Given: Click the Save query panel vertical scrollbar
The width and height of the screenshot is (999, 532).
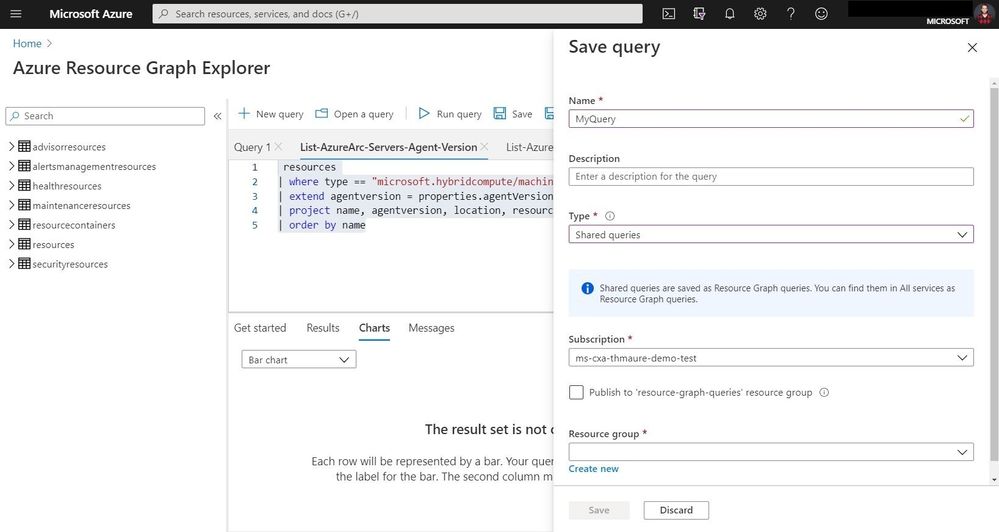Looking at the screenshot, I should coord(994,274).
